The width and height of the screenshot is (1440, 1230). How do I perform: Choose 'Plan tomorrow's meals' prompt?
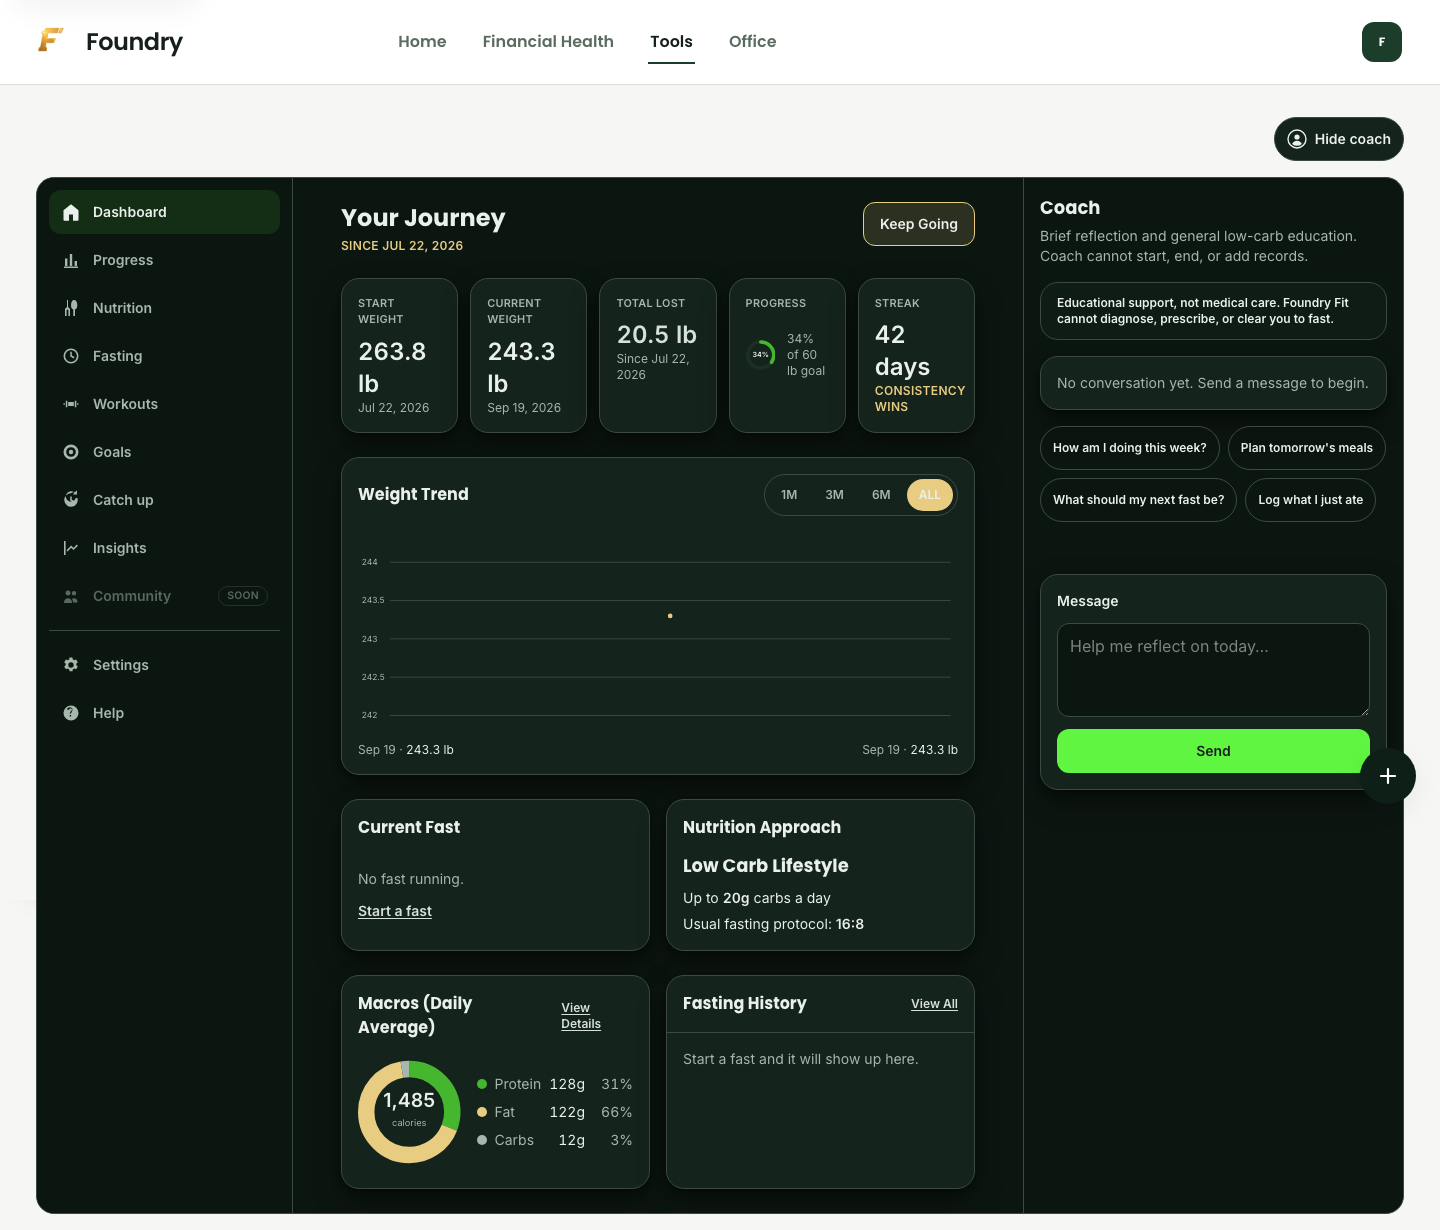point(1307,448)
